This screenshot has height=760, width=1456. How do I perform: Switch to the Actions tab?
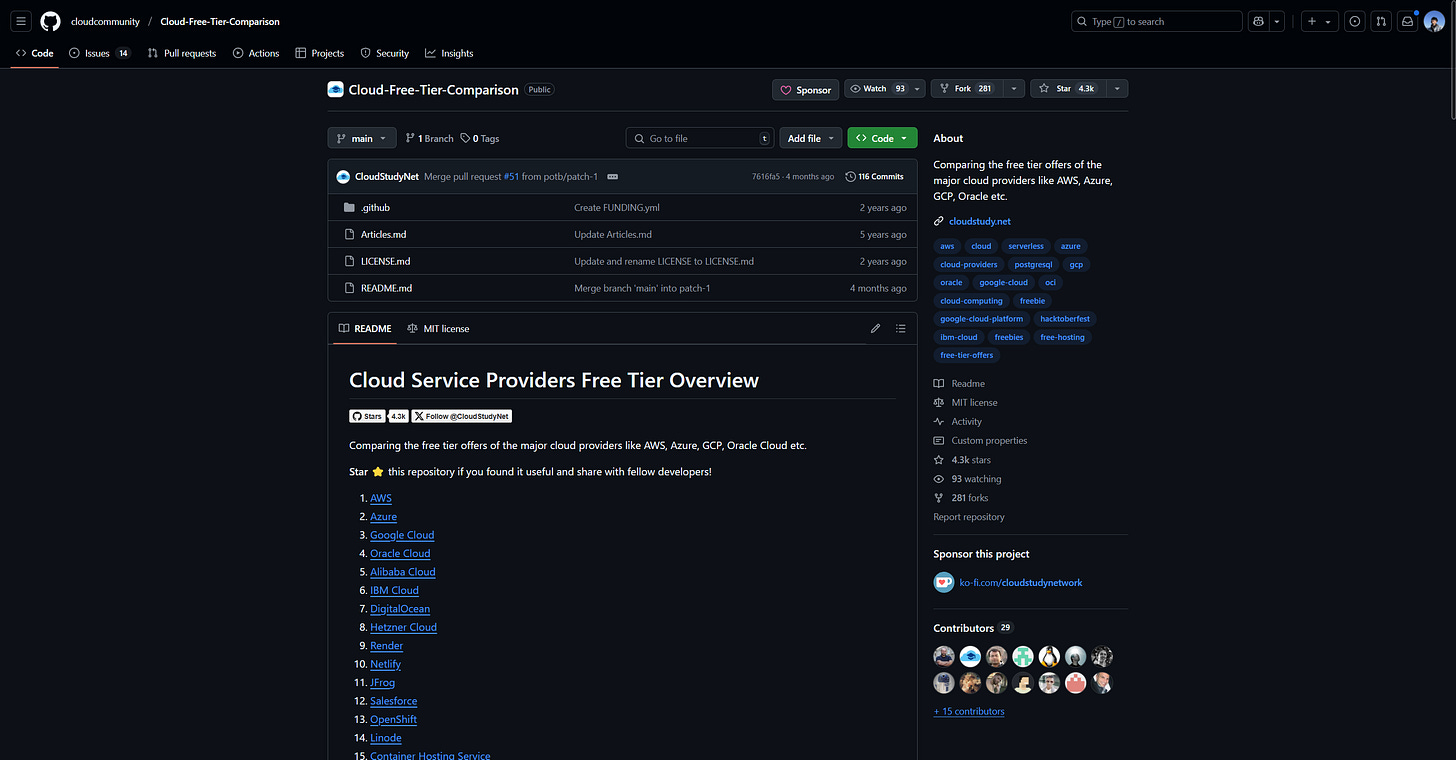pos(256,53)
